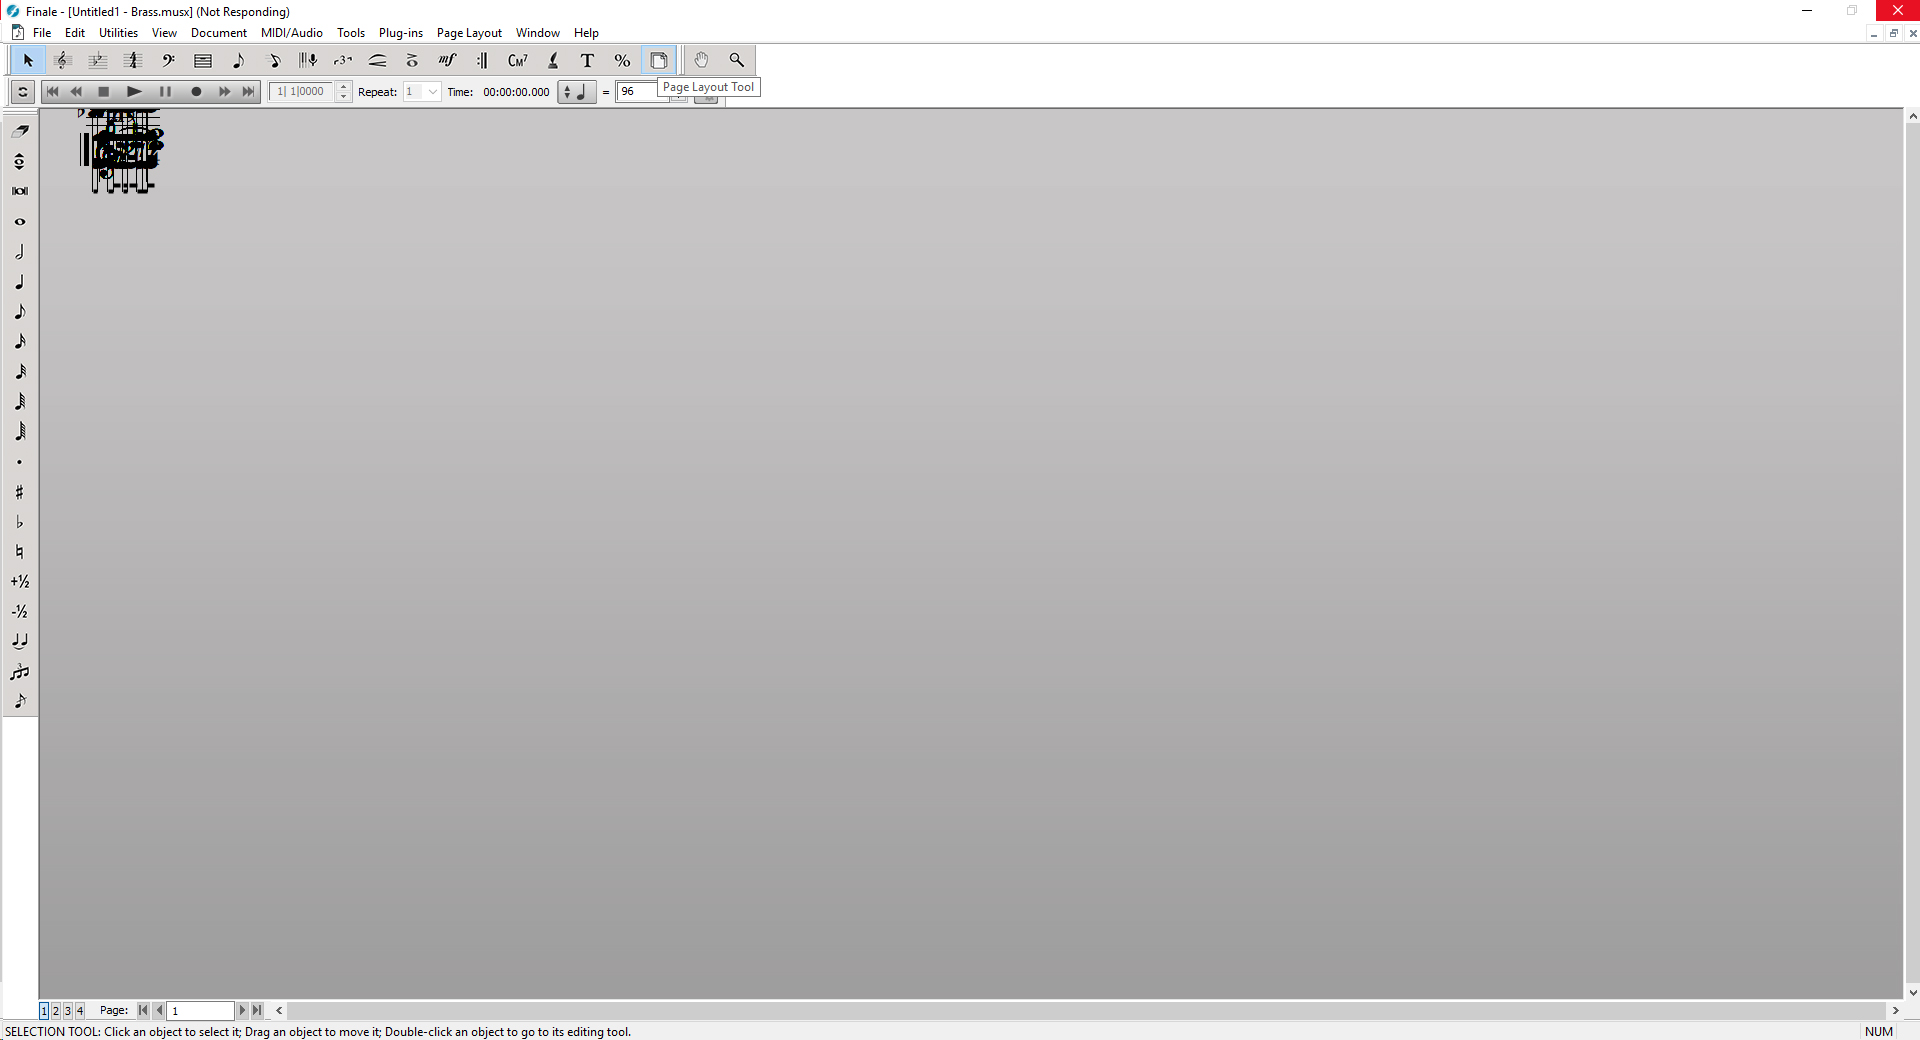Select the sharp accidental in the palette
Image resolution: width=1920 pixels, height=1040 pixels.
tap(19, 492)
